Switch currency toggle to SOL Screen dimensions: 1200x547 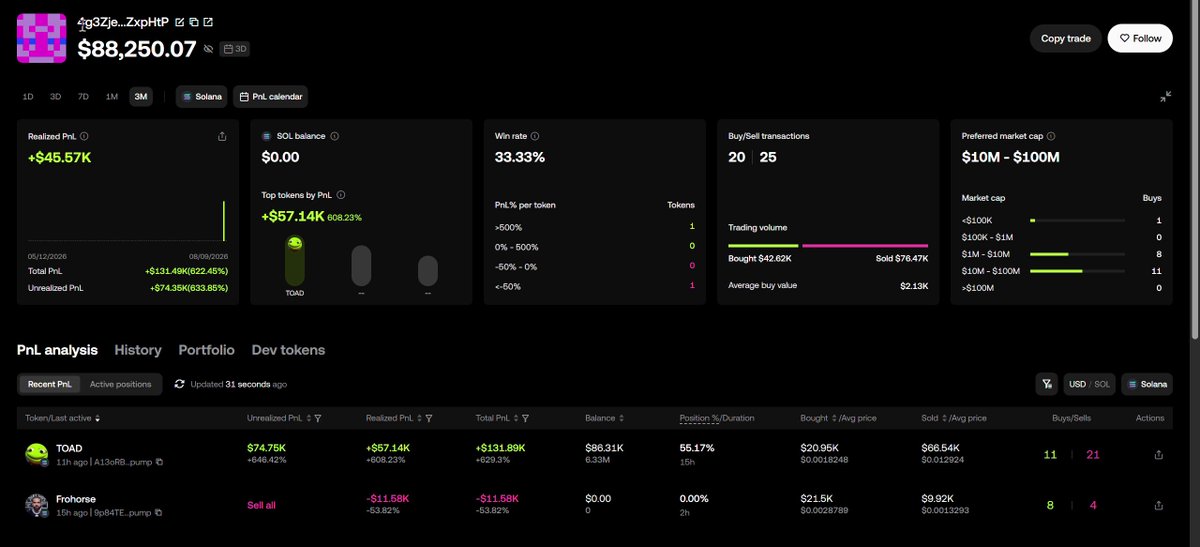pos(1102,384)
